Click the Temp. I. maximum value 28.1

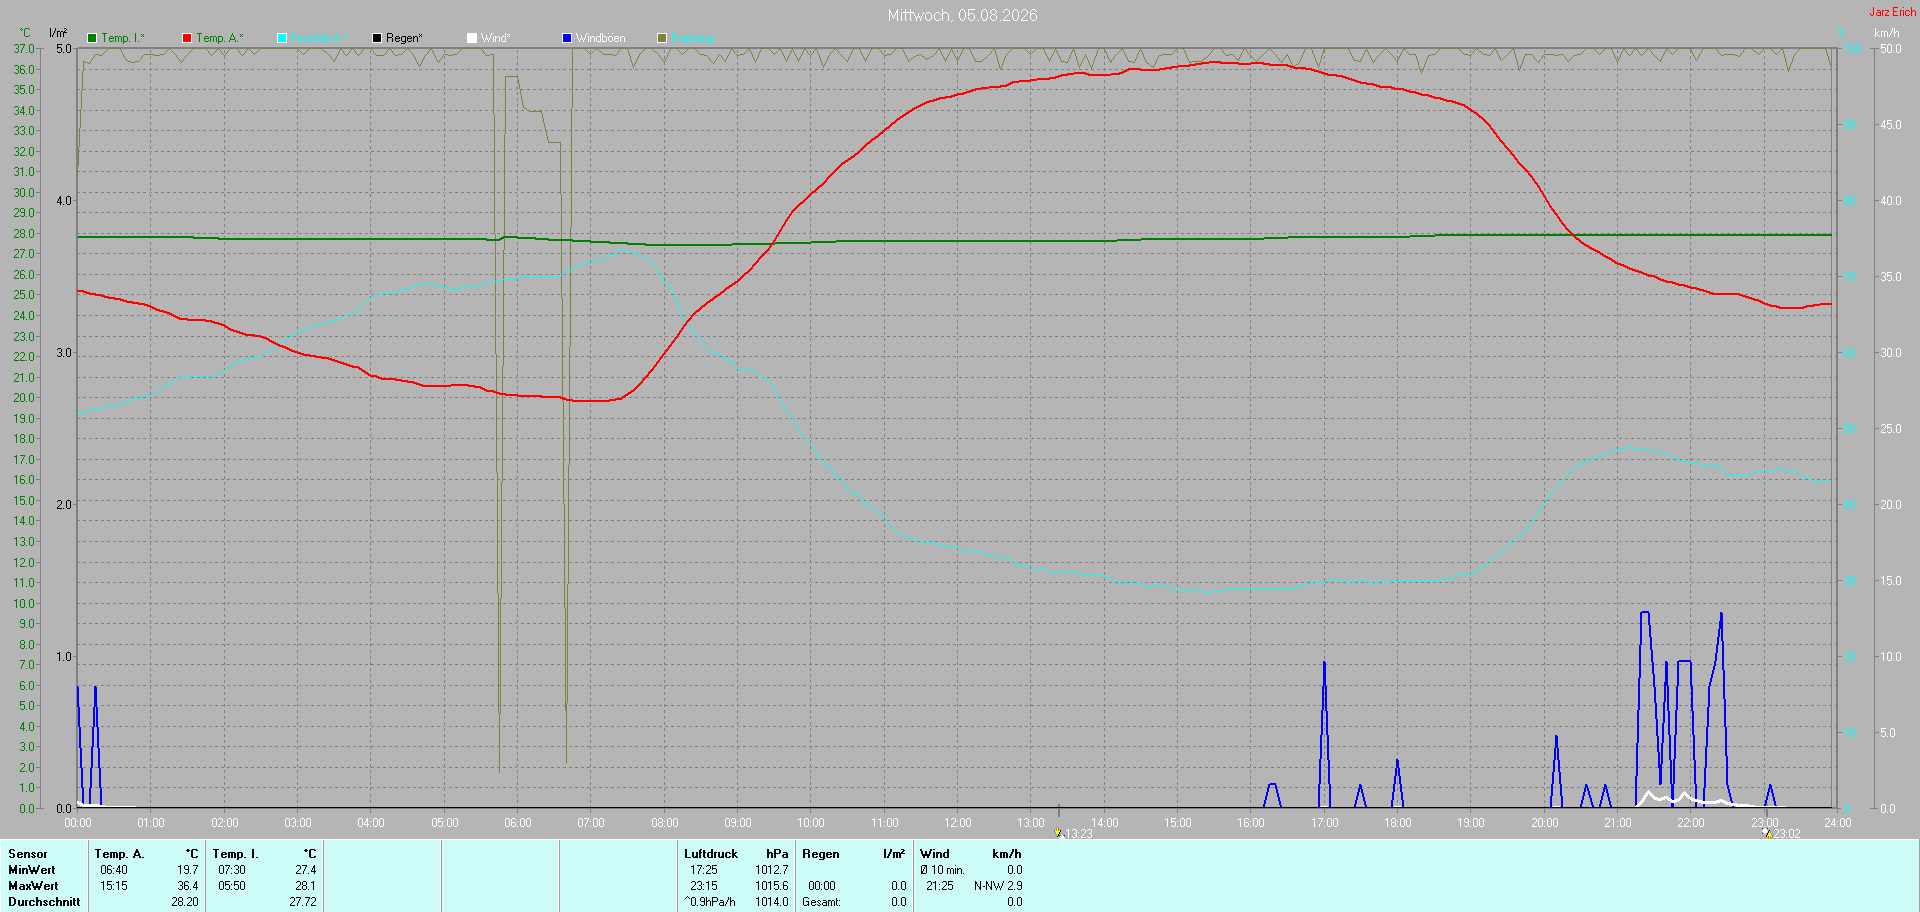tap(306, 886)
